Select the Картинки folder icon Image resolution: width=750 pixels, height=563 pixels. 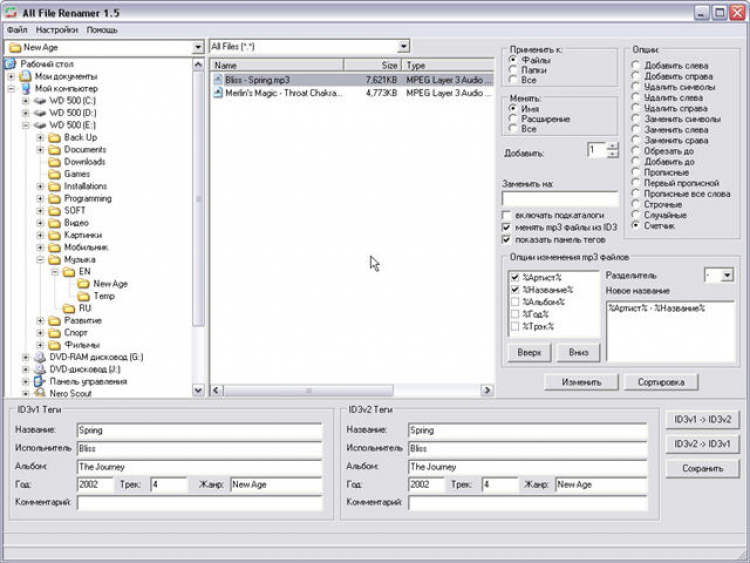coord(55,235)
